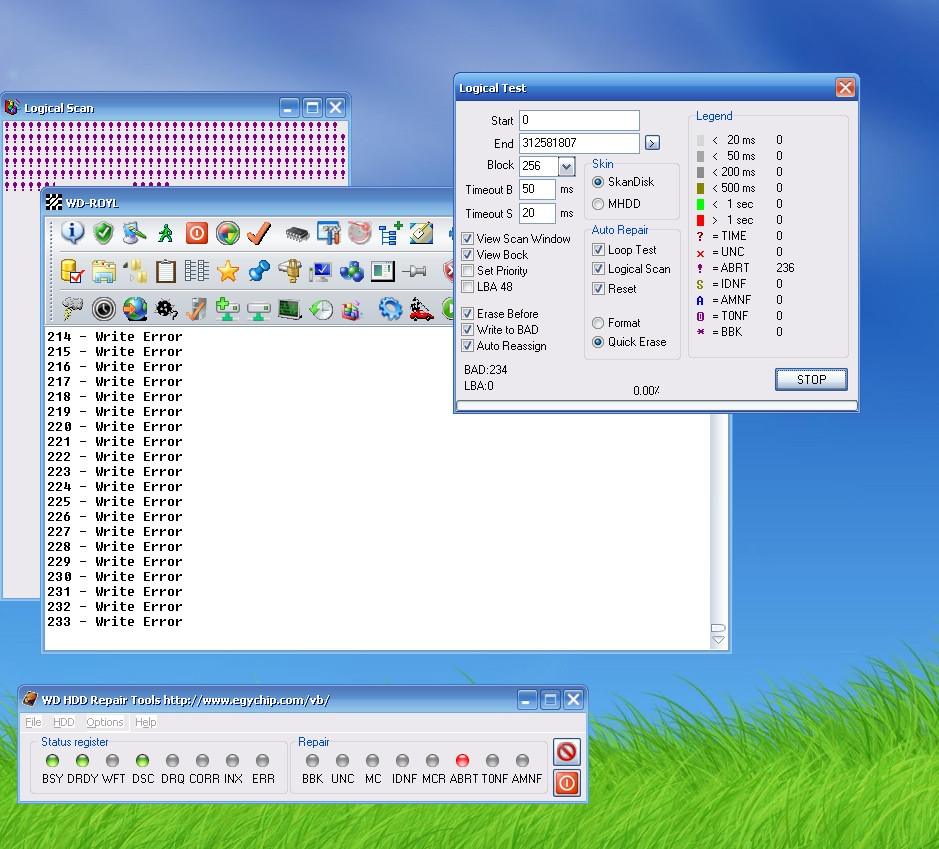
Task: Click the arrow button beside End field
Action: 652,143
